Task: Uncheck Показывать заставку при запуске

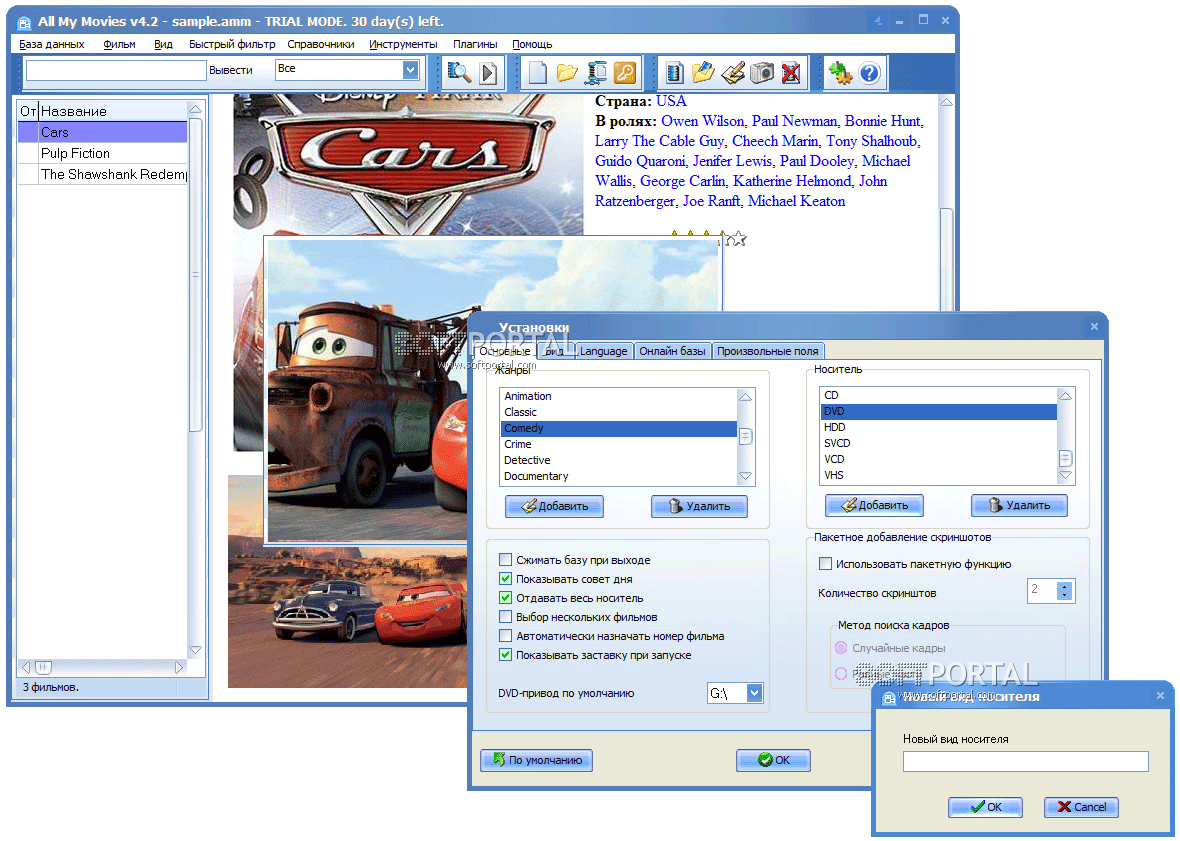Action: tap(506, 655)
